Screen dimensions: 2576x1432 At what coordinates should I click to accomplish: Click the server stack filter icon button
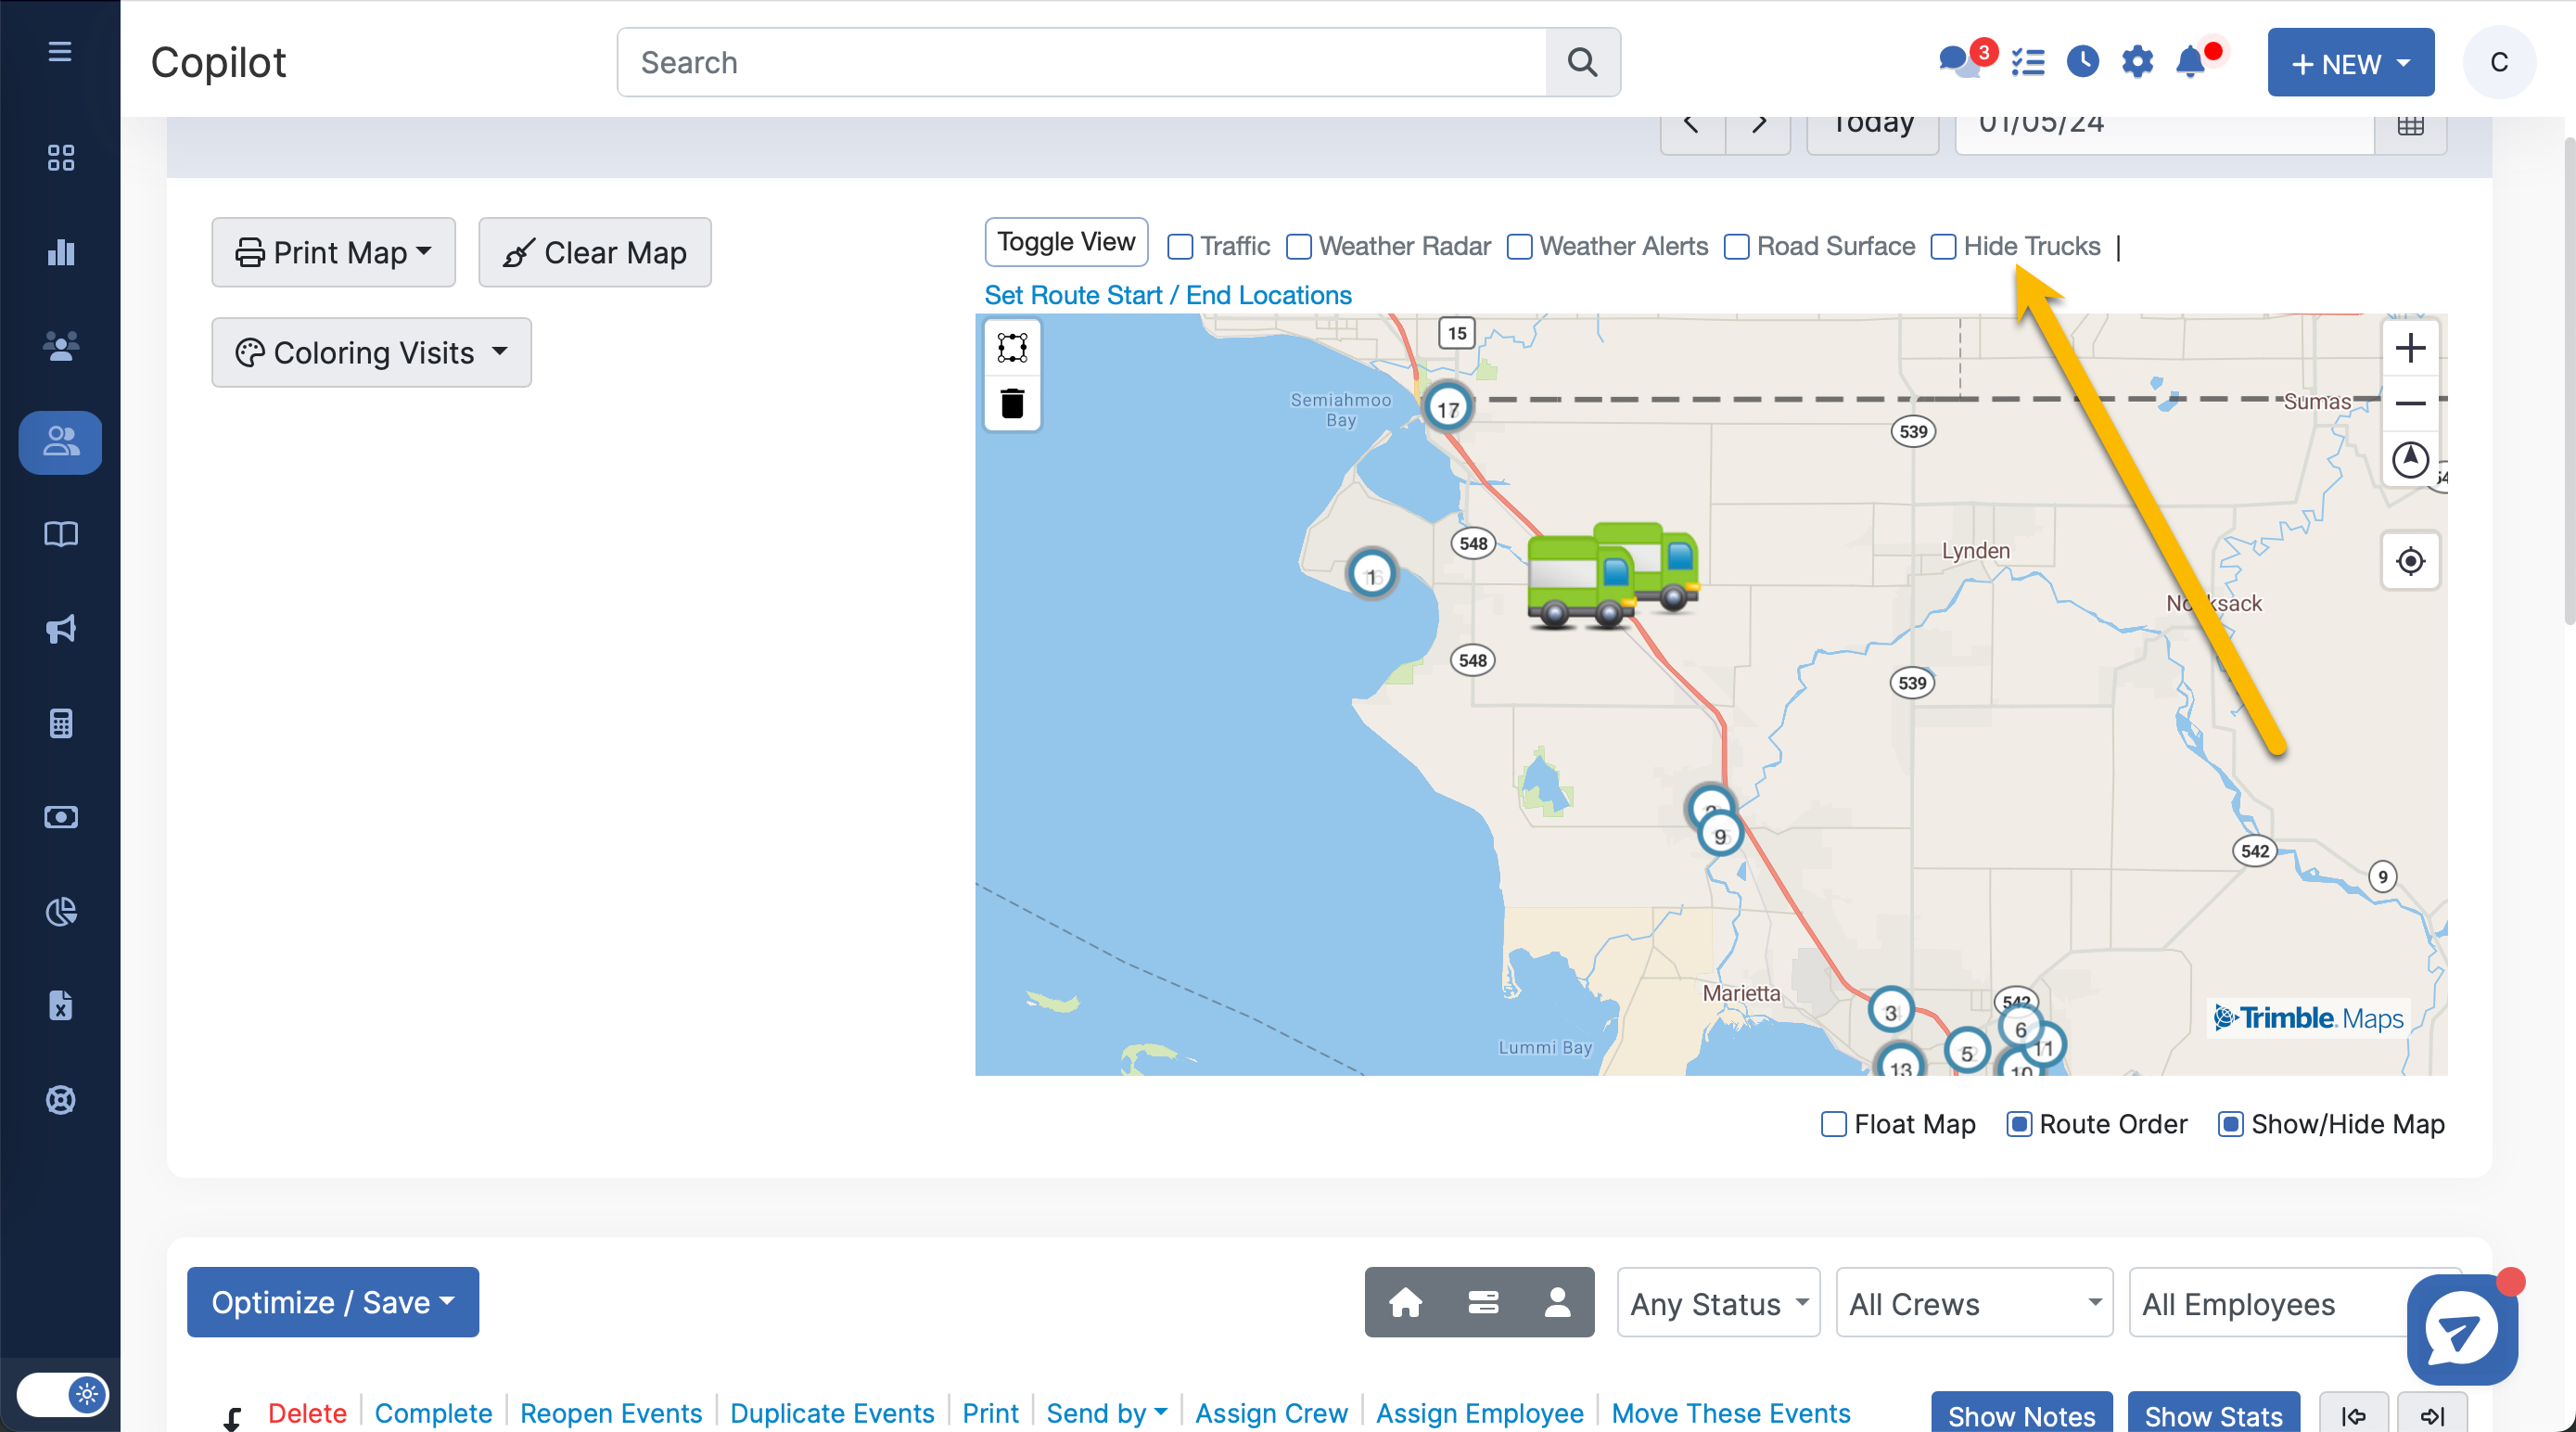pos(1482,1302)
